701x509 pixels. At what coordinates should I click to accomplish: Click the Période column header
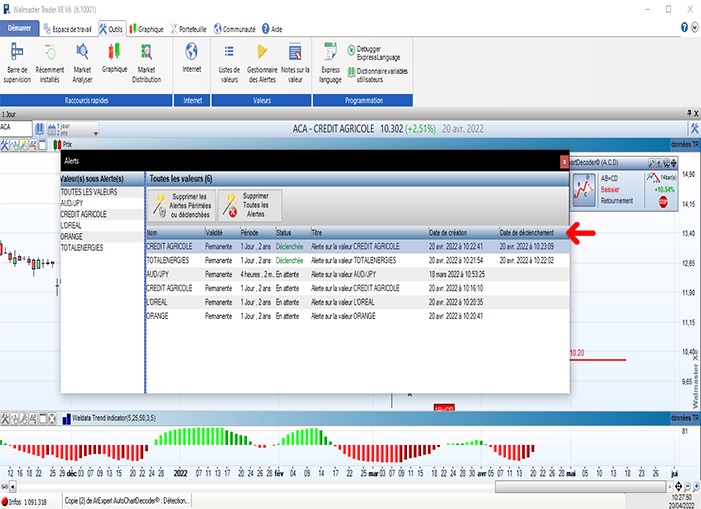(x=257, y=233)
